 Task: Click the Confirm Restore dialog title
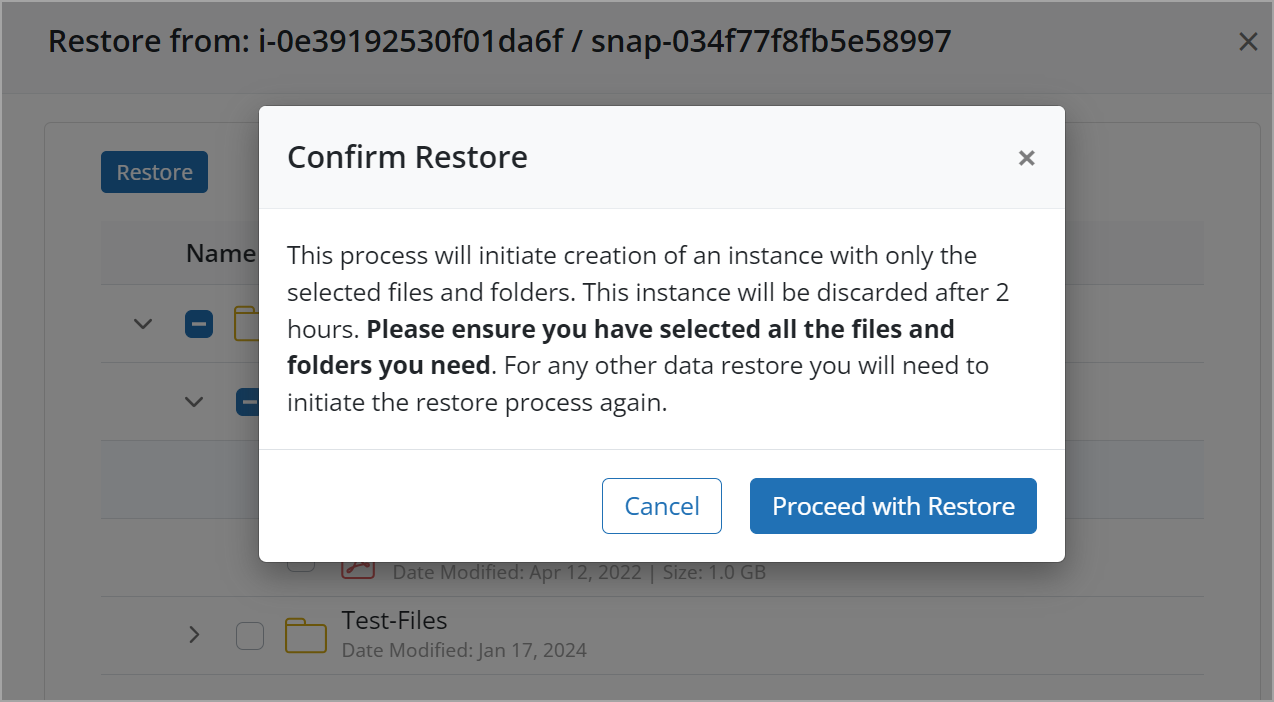coord(407,157)
